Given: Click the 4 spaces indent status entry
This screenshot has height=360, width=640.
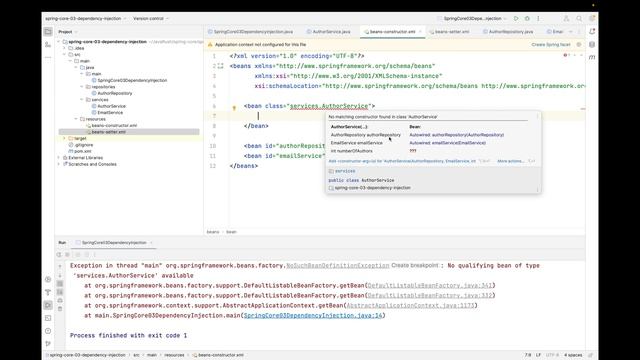Looking at the screenshot, I should 573,355.
